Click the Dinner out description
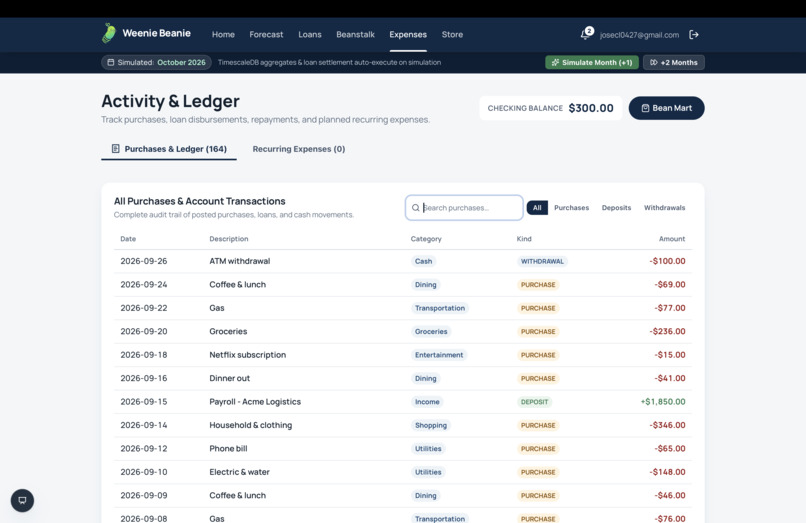This screenshot has width=806, height=523. point(229,378)
